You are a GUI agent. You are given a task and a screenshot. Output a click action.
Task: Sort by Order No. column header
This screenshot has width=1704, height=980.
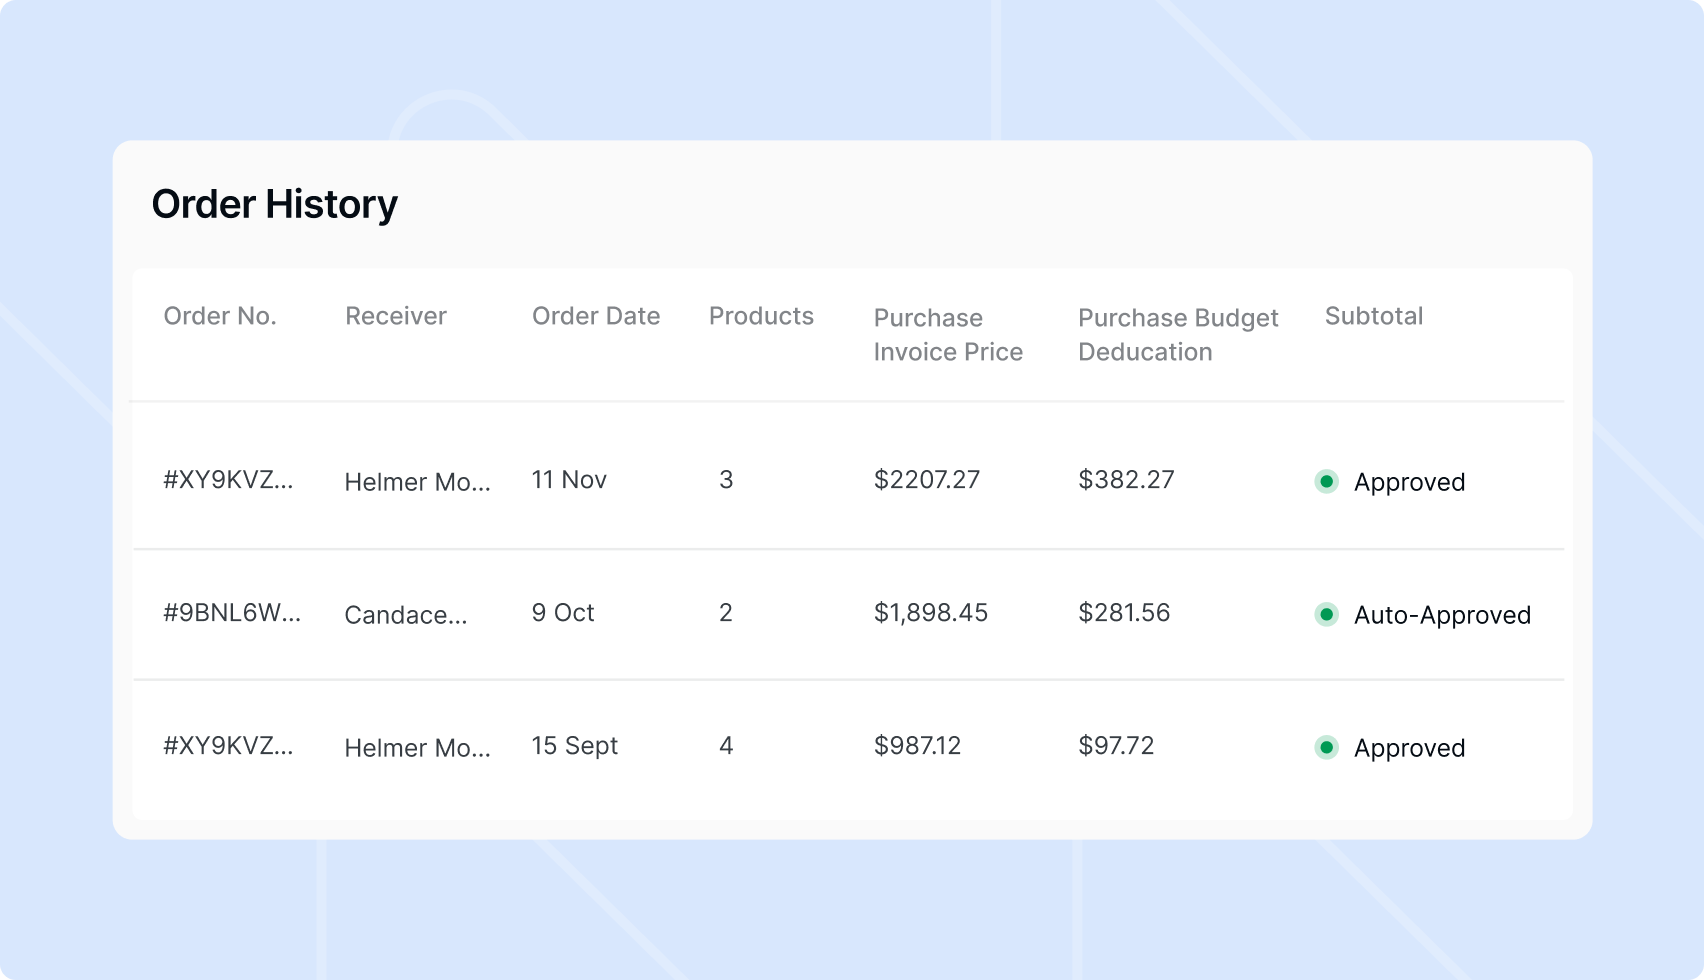point(220,316)
